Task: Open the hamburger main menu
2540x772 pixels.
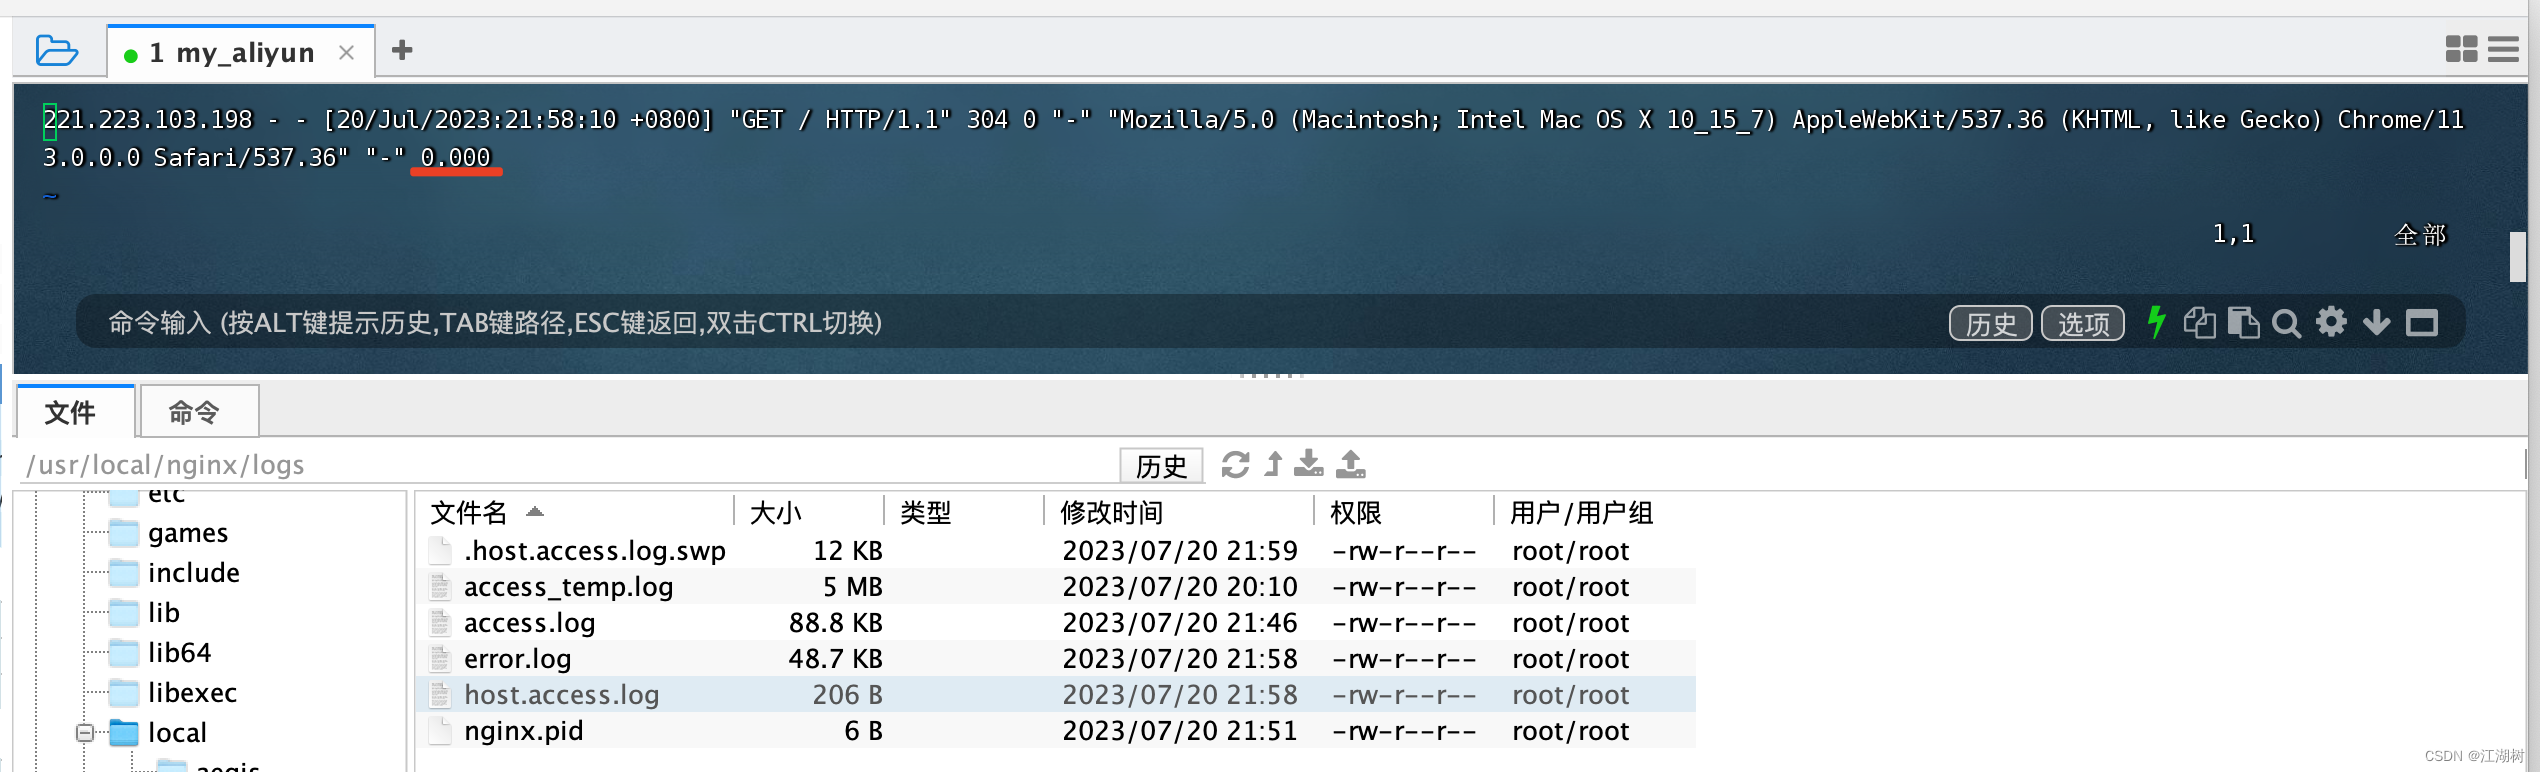Action: pos(2503,49)
